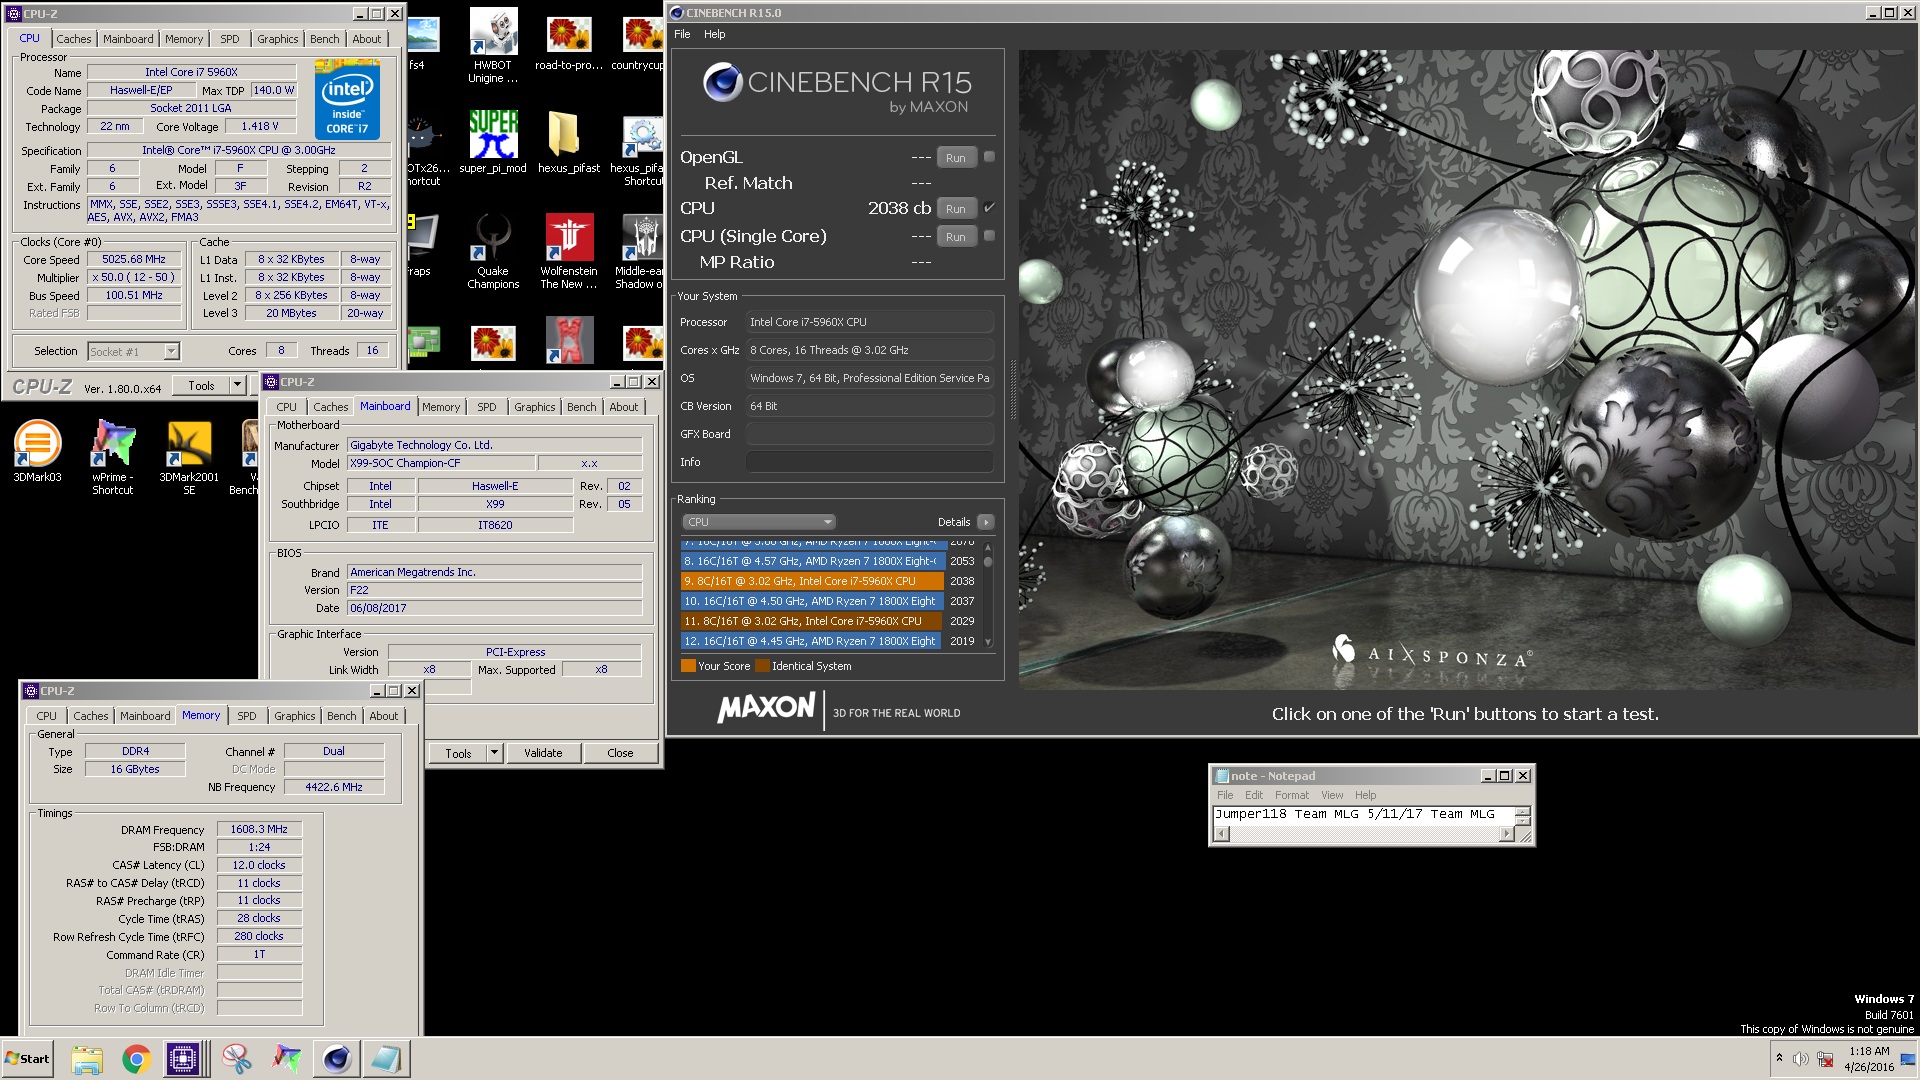Show hidden system tray icons
Image resolution: width=1920 pixels, height=1080 pixels.
pos(1779,1058)
